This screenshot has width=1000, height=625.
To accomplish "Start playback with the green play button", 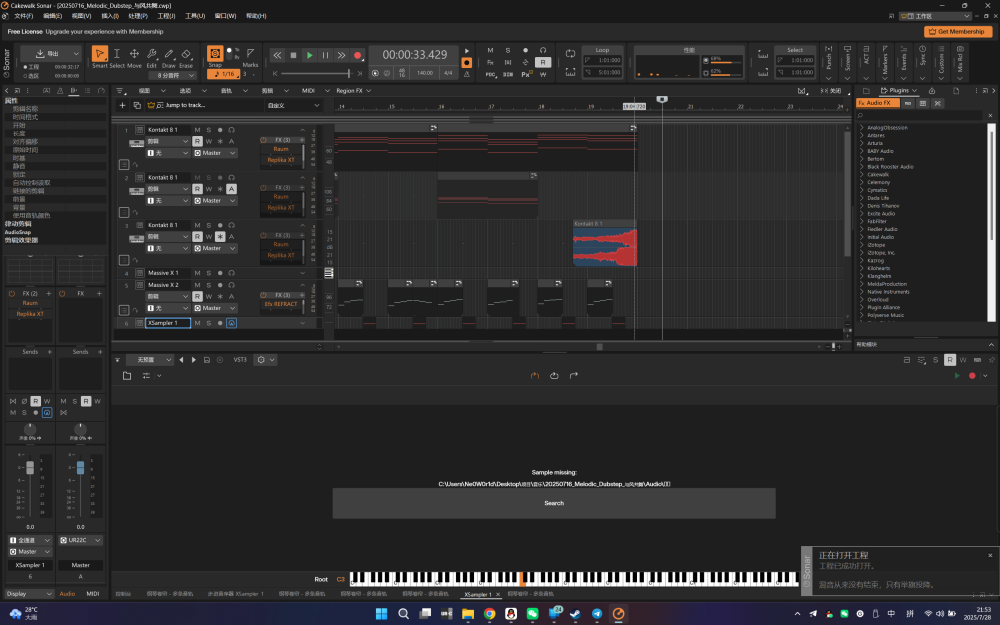I will pyautogui.click(x=309, y=55).
